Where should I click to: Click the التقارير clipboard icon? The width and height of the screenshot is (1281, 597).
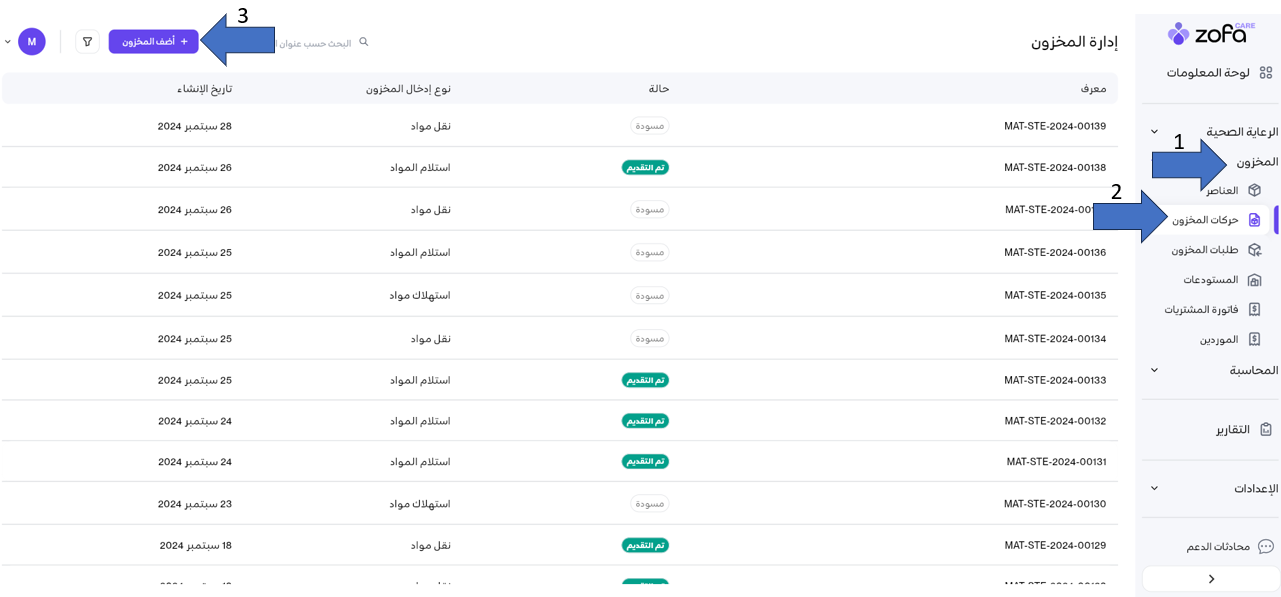(x=1265, y=429)
